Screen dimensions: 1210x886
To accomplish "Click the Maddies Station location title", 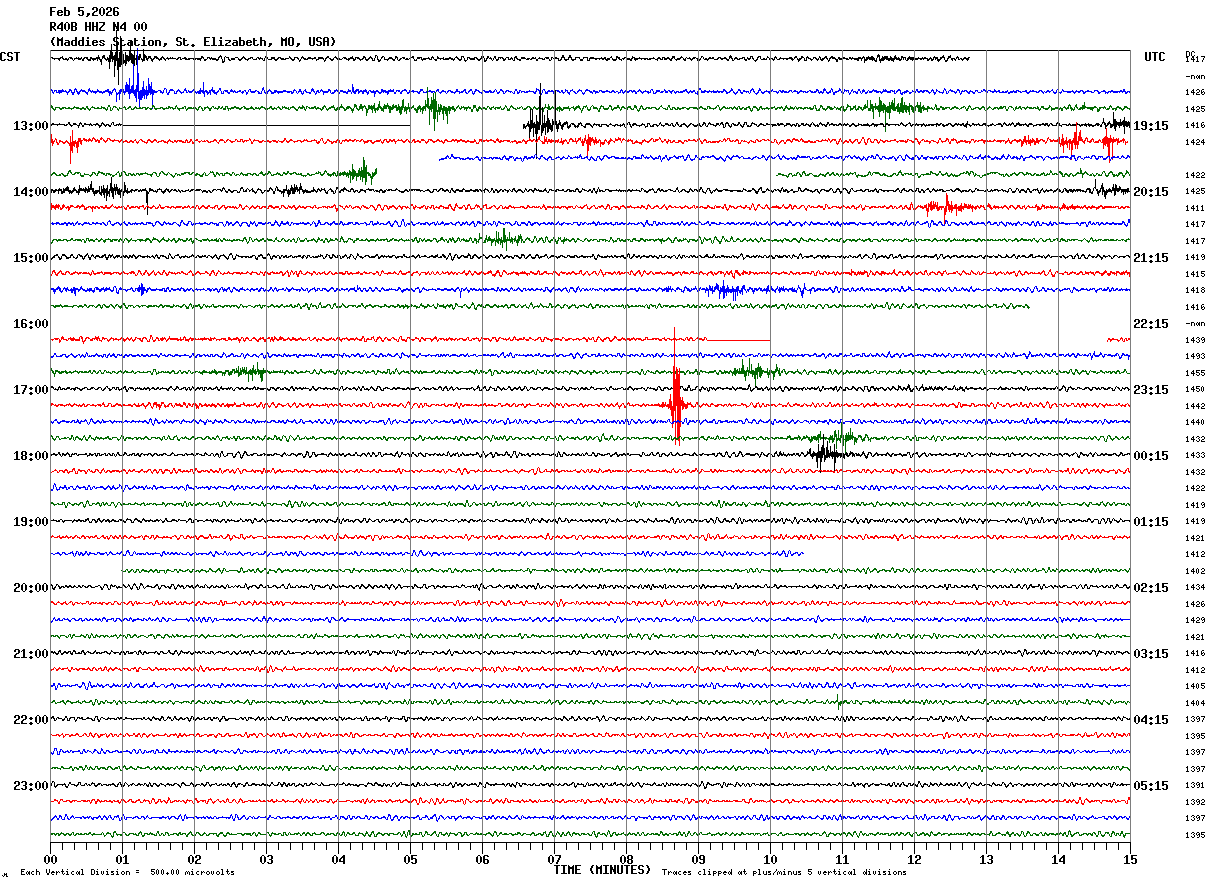I will point(193,42).
